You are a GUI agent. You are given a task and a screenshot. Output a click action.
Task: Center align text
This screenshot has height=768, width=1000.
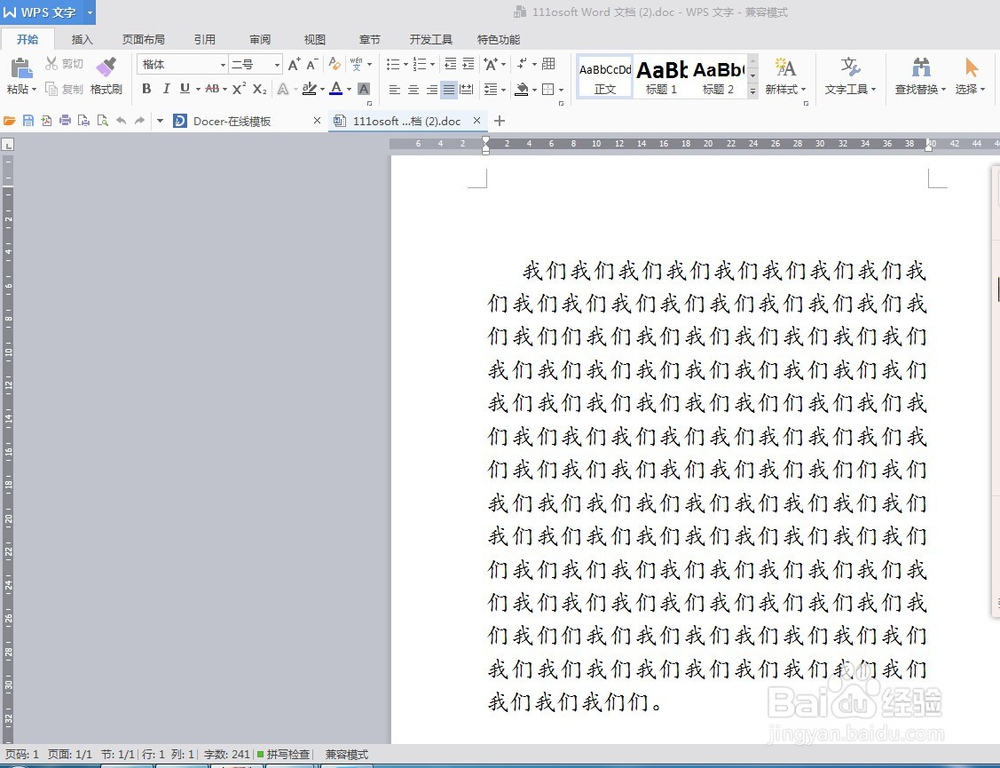pos(413,89)
